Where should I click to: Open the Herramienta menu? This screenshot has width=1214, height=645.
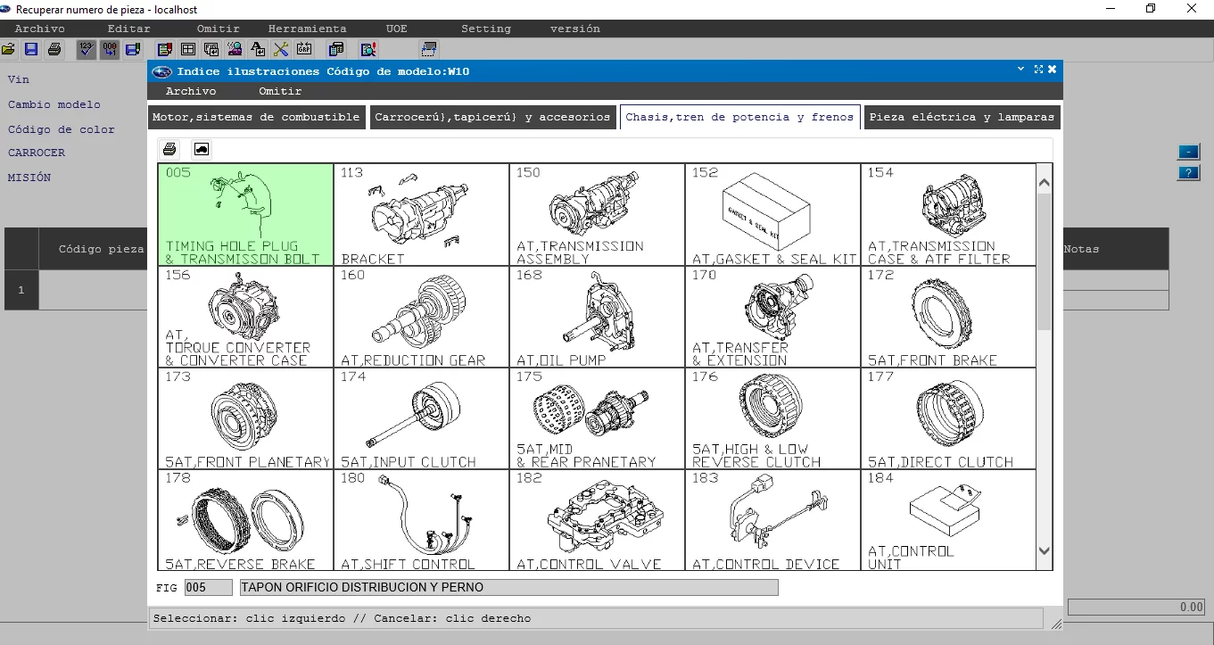click(307, 29)
